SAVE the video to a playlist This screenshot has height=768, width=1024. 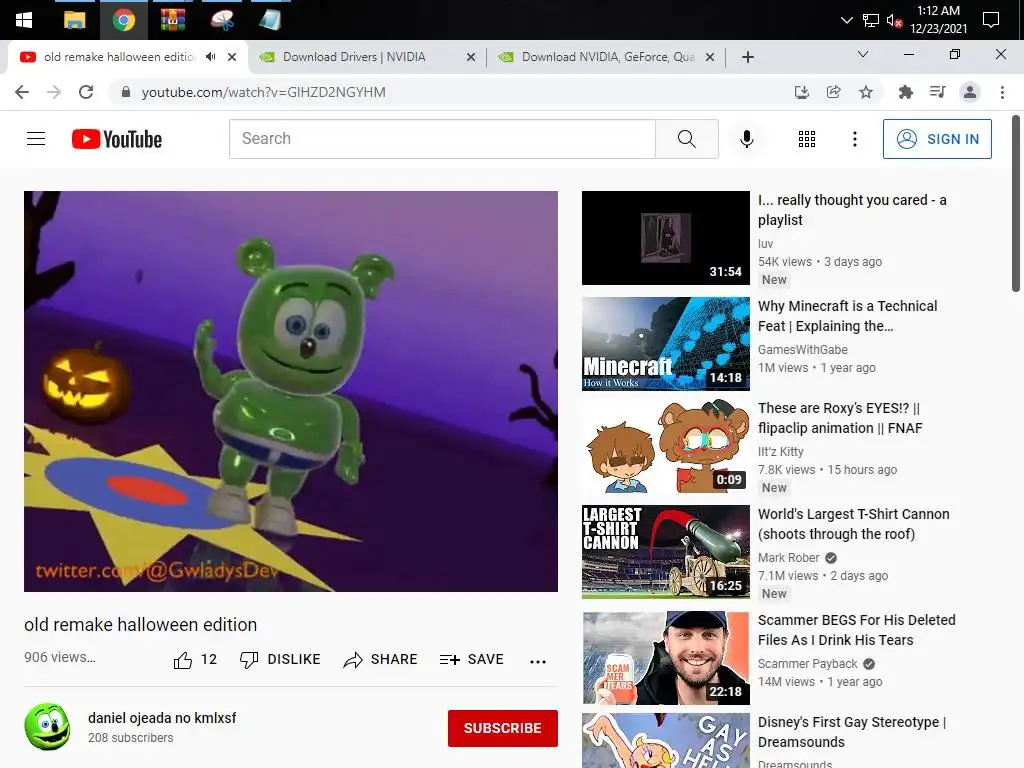tap(472, 660)
